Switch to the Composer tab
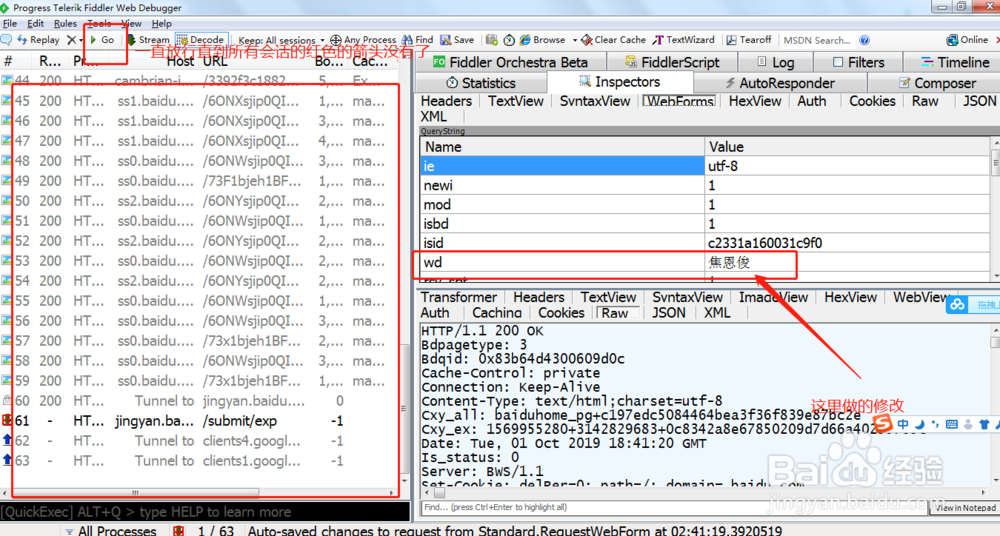Viewport: 1000px width, 536px height. [x=937, y=83]
